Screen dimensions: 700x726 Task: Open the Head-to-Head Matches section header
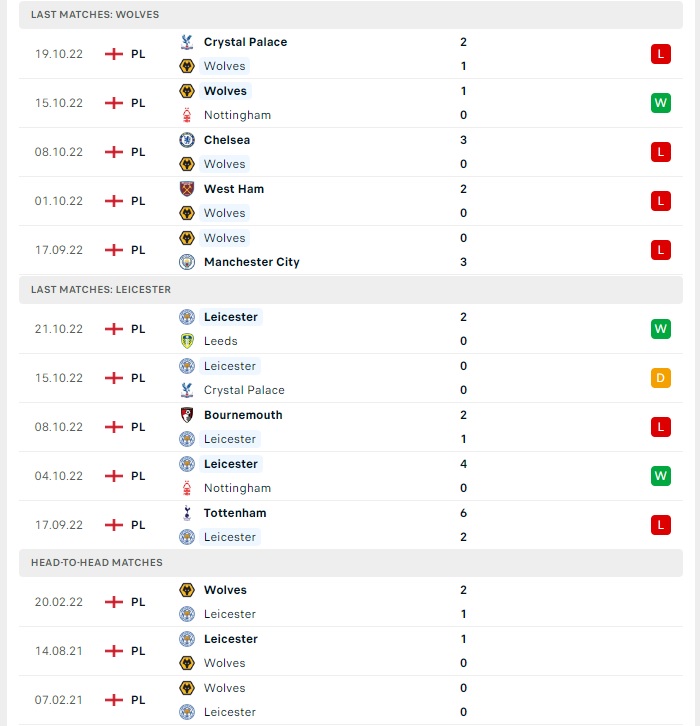click(350, 563)
